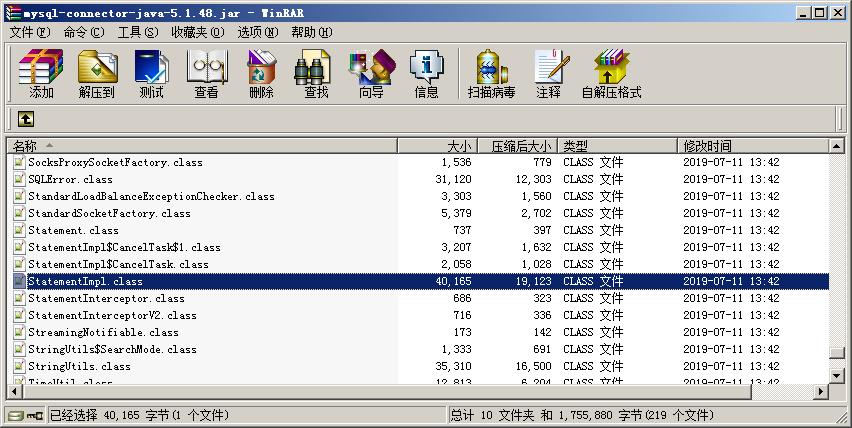Viewport: 852px width, 428px height.
Task: Click the key icon in status bar
Action: [35, 416]
